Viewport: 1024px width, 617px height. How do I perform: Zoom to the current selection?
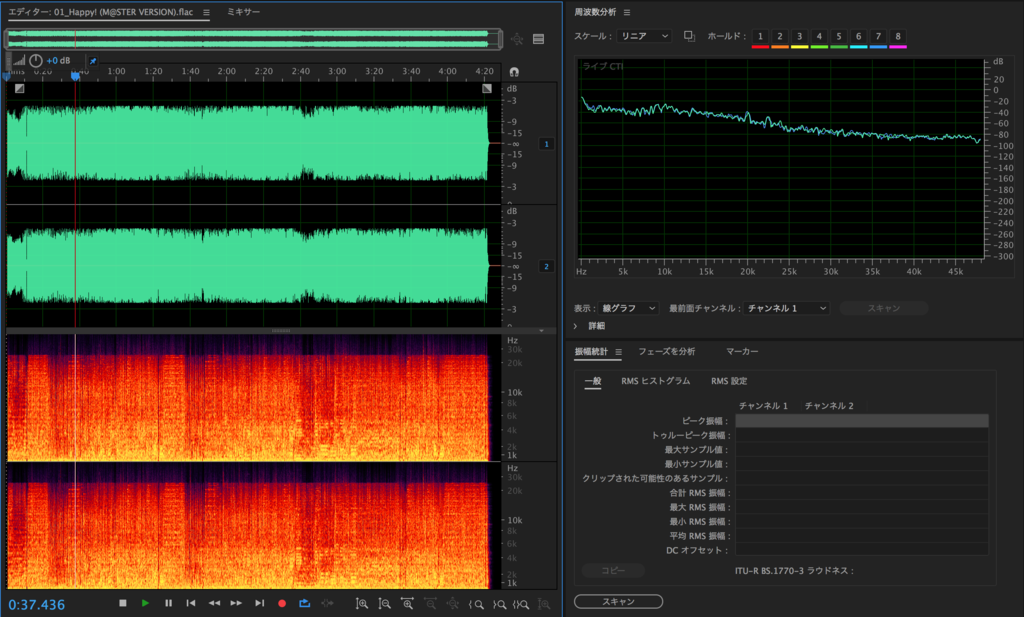tap(521, 605)
